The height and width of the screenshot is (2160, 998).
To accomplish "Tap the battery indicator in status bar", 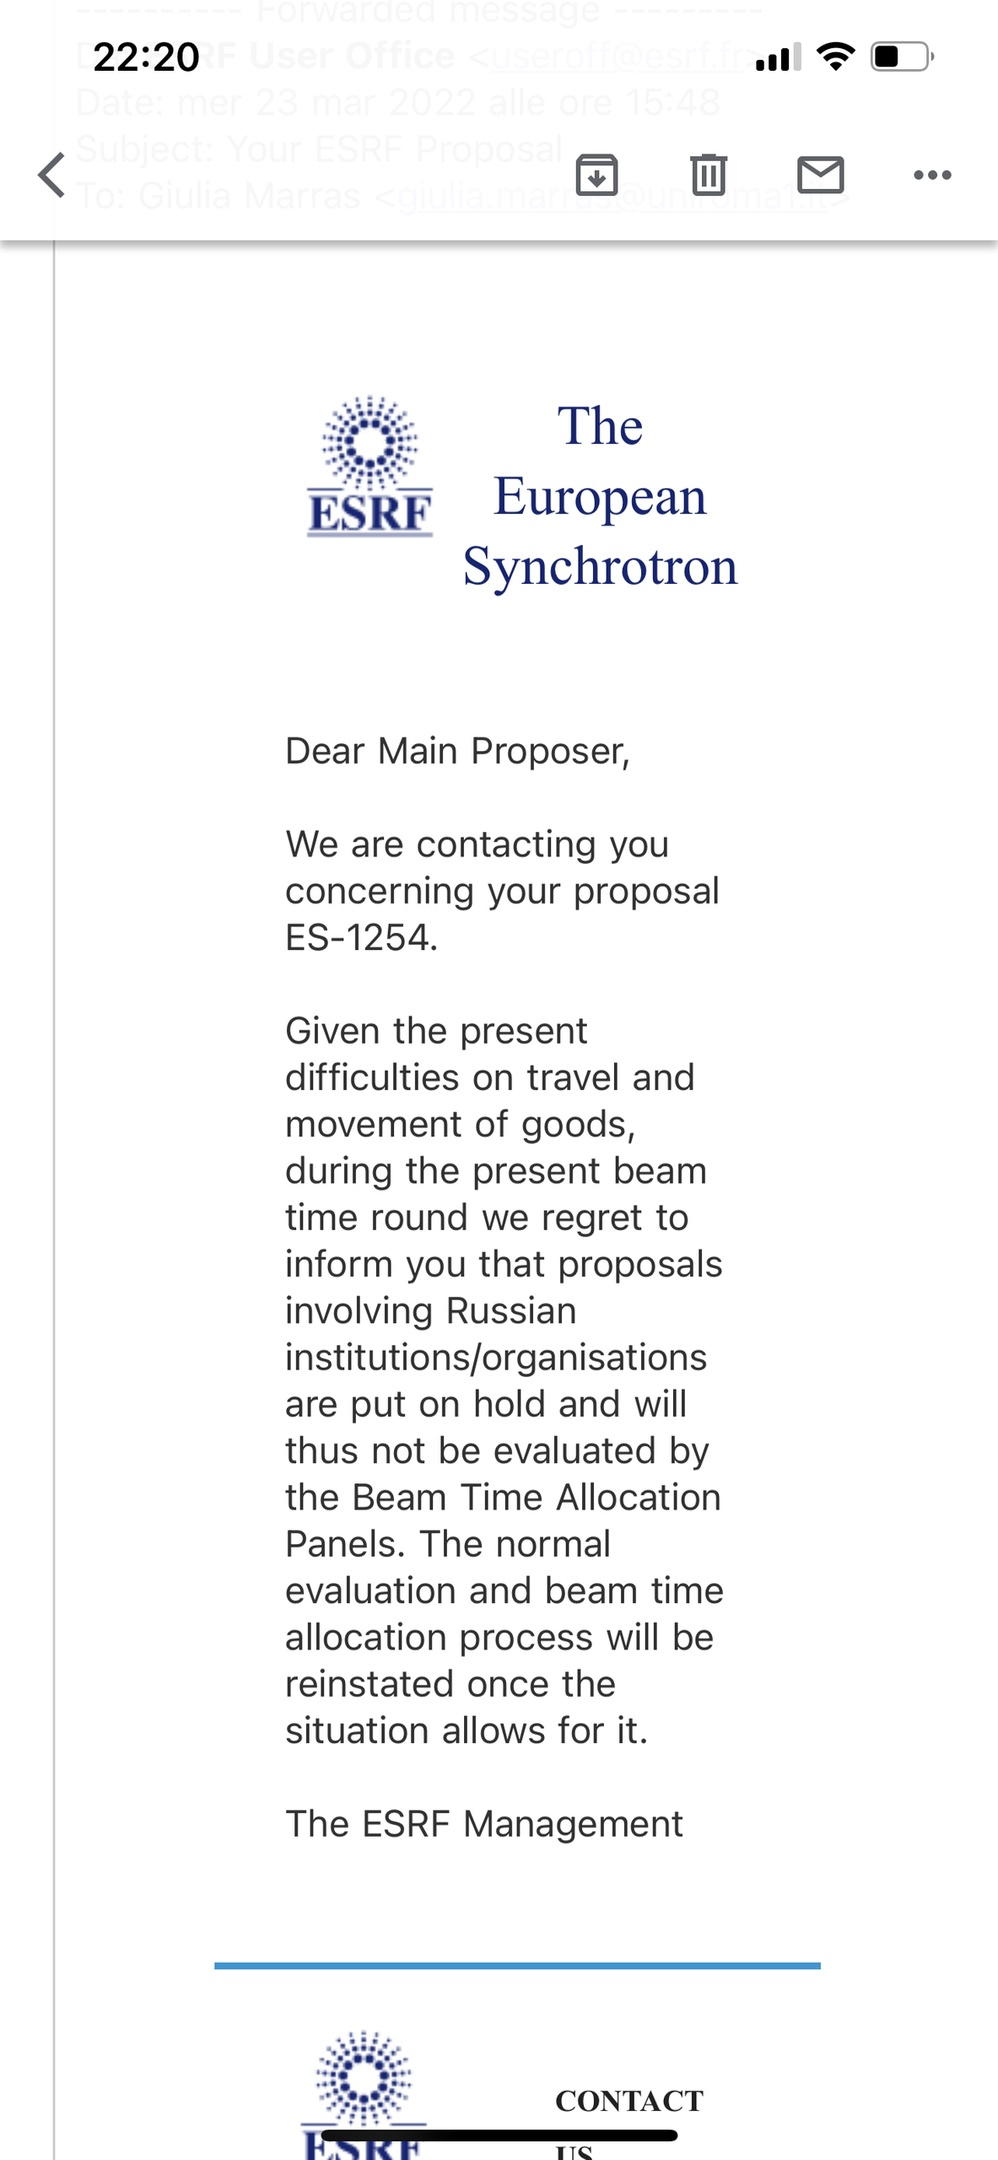I will pos(902,56).
